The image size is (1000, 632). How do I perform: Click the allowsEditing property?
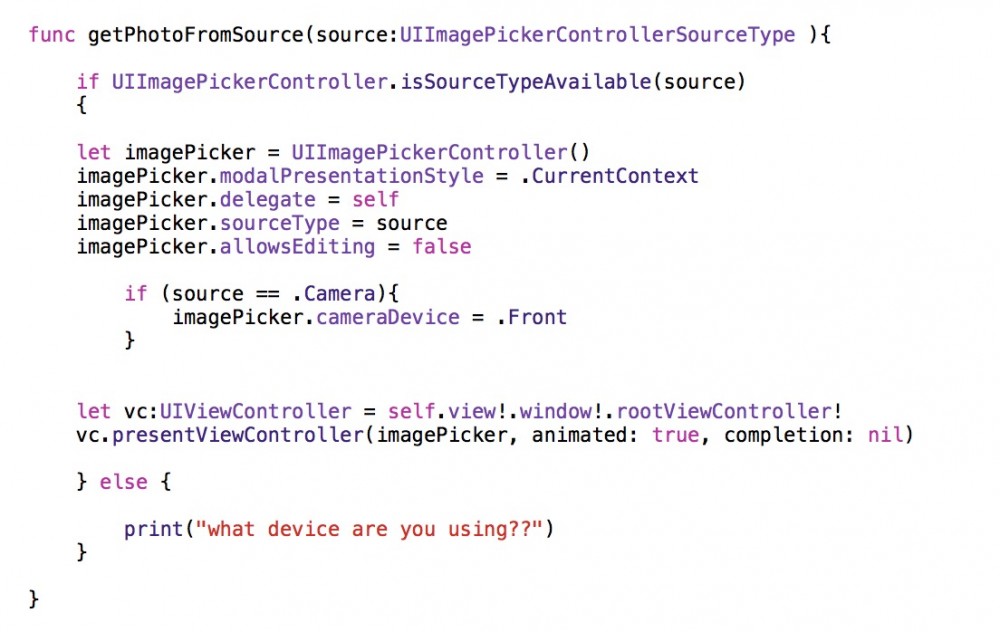(x=298, y=247)
